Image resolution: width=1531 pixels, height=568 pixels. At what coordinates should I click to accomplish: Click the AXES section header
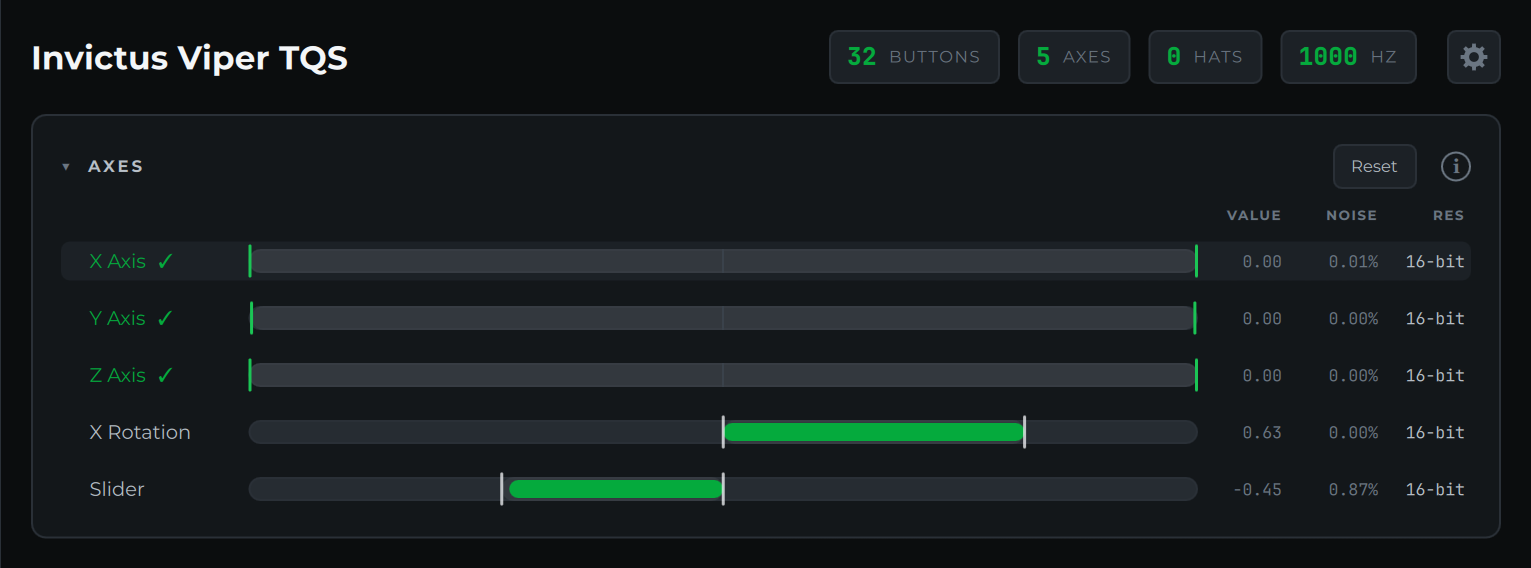116,166
